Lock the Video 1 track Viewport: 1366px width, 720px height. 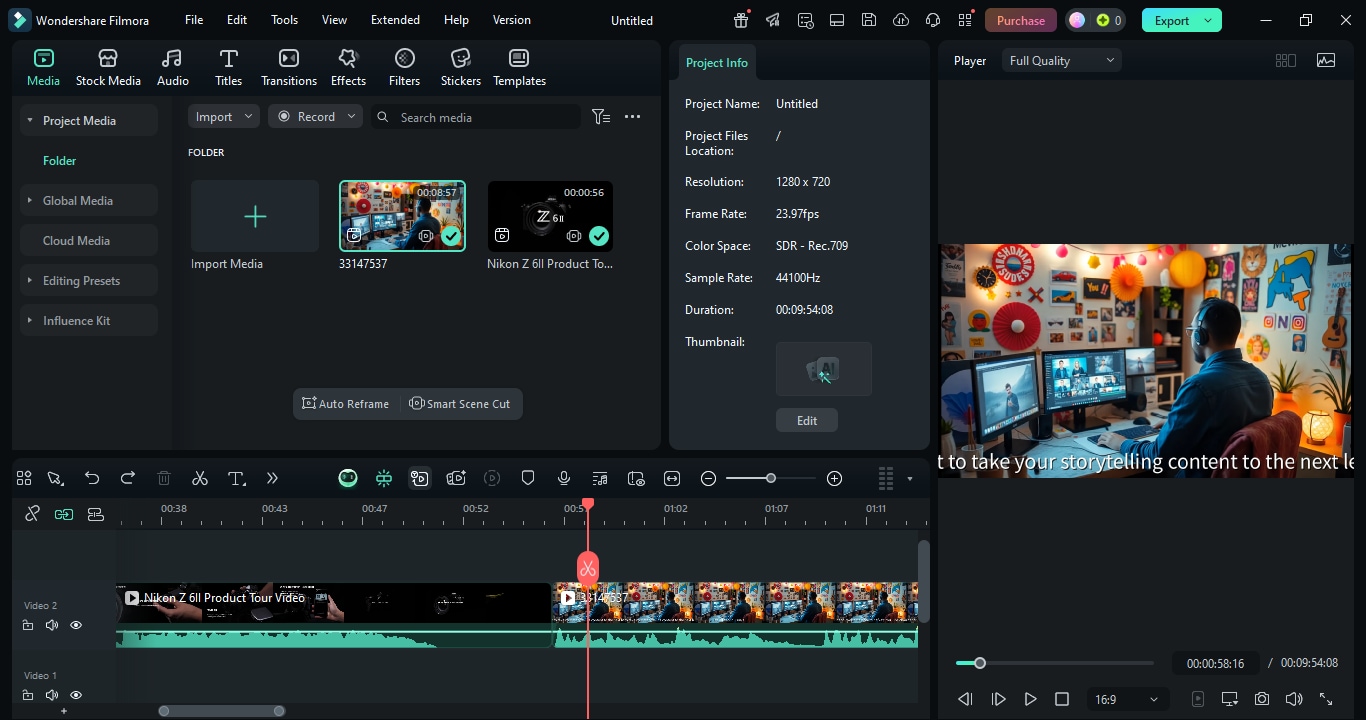click(28, 695)
